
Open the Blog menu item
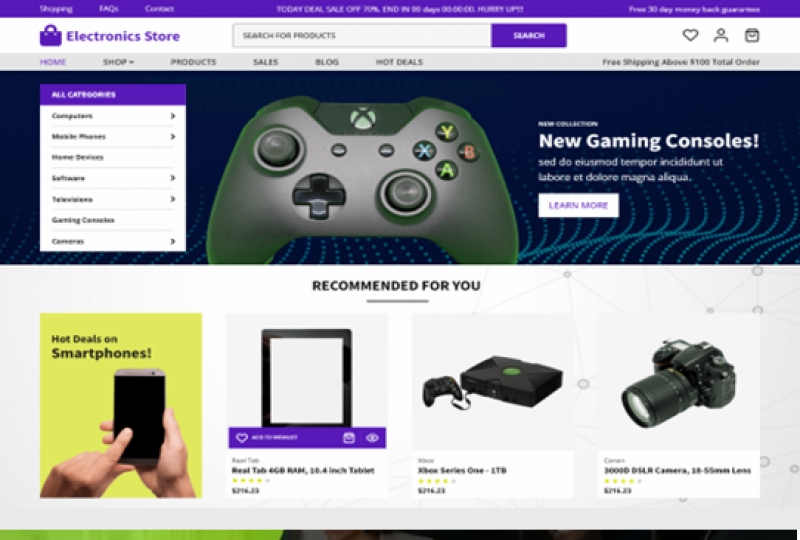(x=327, y=62)
